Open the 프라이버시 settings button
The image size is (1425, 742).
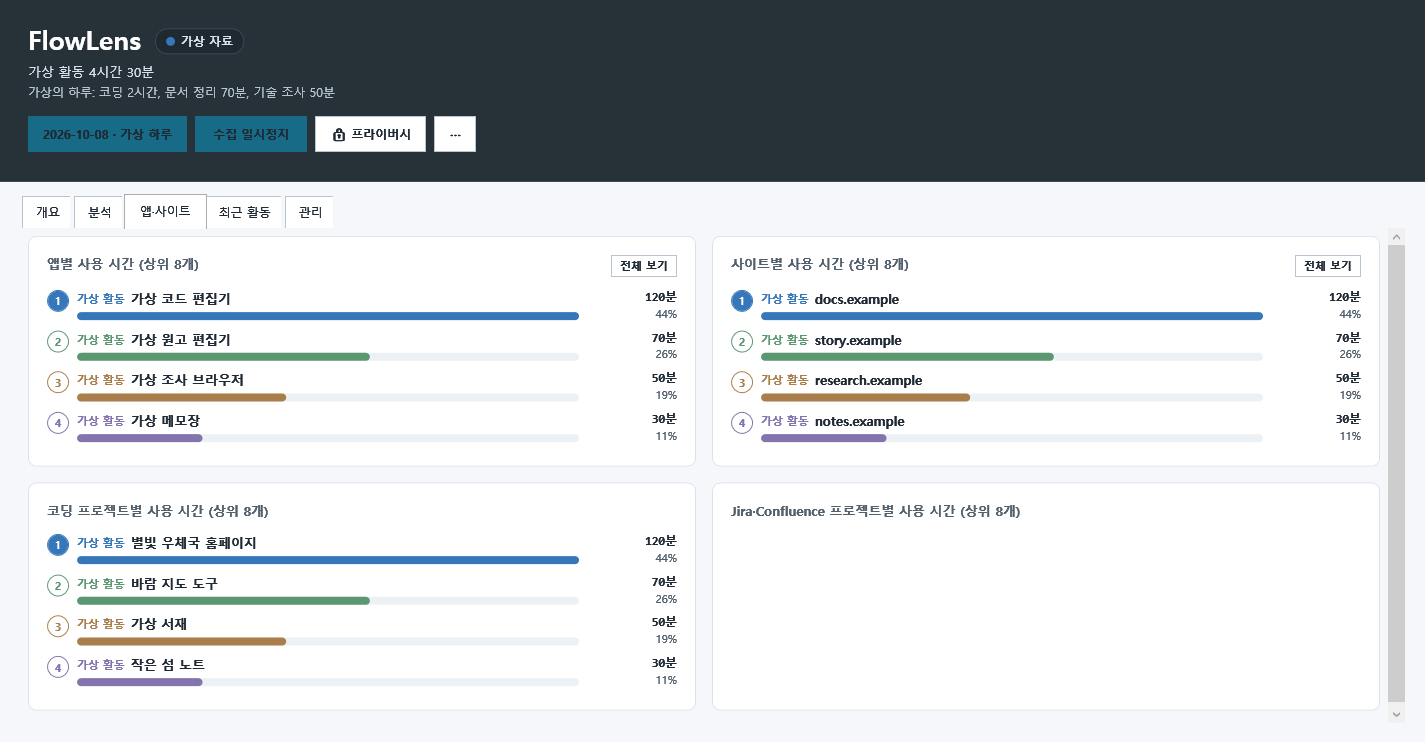370,134
